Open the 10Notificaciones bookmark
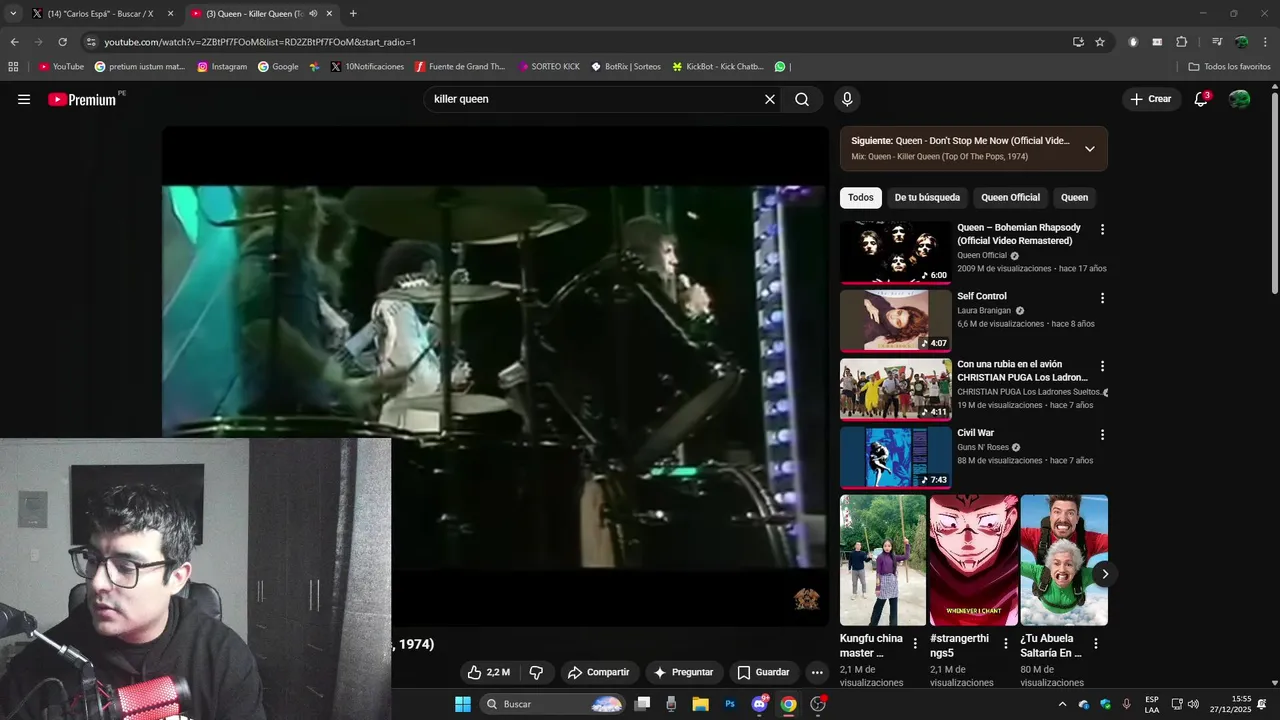The height and width of the screenshot is (720, 1280). (366, 66)
